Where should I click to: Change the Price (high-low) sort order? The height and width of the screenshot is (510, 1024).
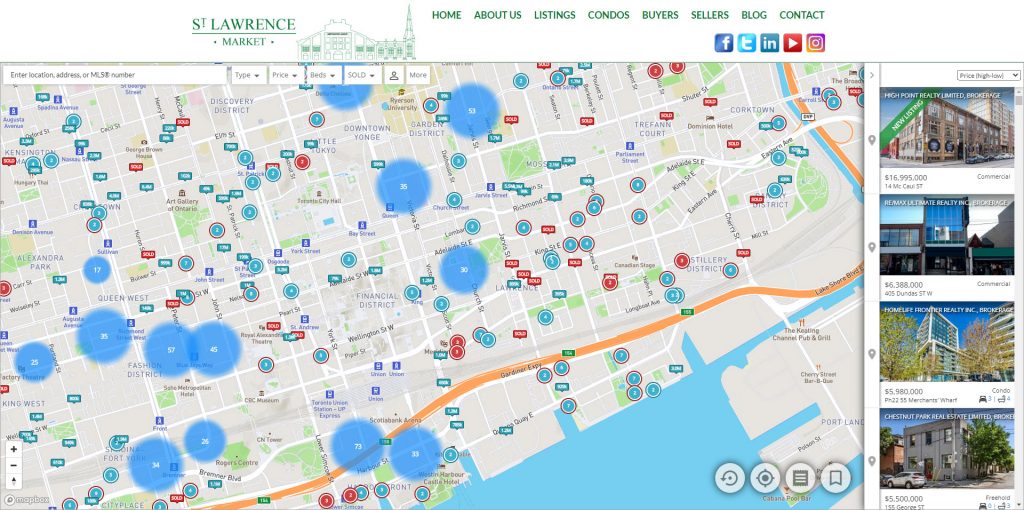pos(987,75)
